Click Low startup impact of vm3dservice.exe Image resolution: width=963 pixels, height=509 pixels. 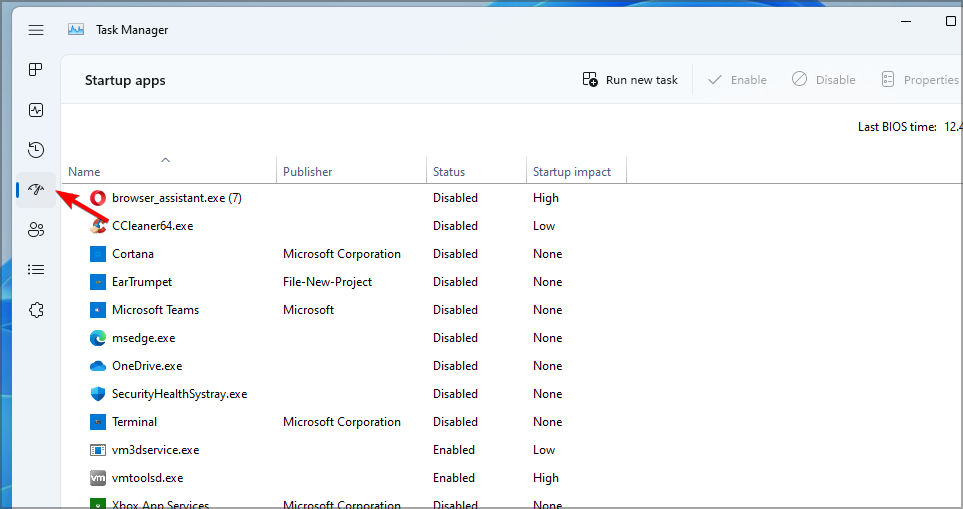[x=544, y=450]
